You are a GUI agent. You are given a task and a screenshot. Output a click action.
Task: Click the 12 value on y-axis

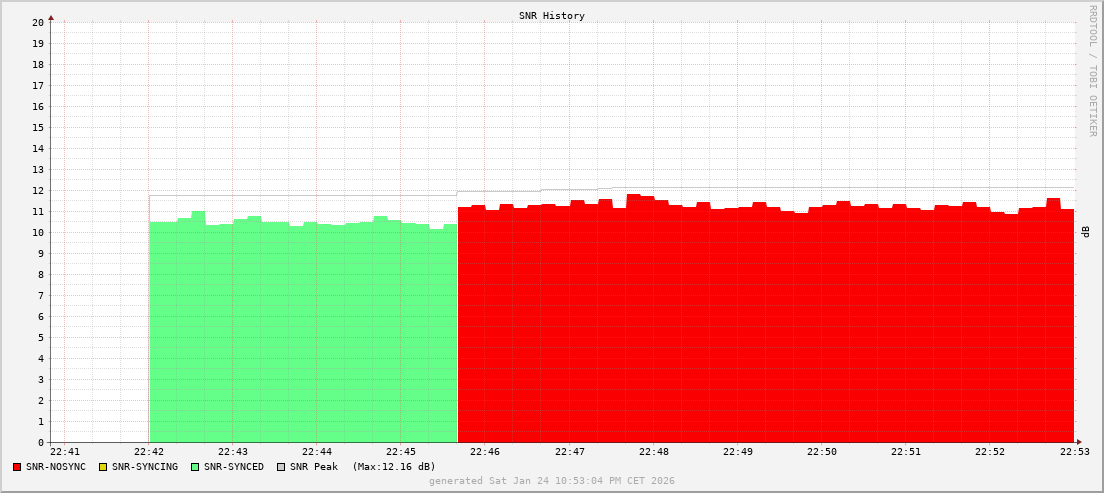(x=38, y=190)
